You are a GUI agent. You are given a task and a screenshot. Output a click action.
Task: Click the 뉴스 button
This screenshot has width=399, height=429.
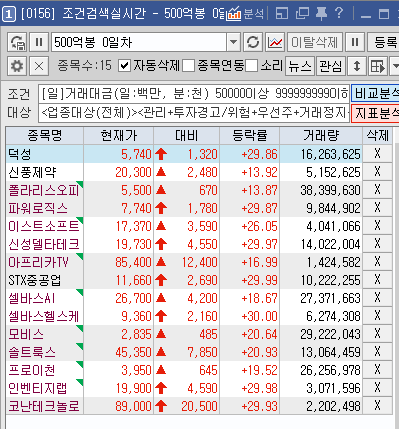pos(300,66)
